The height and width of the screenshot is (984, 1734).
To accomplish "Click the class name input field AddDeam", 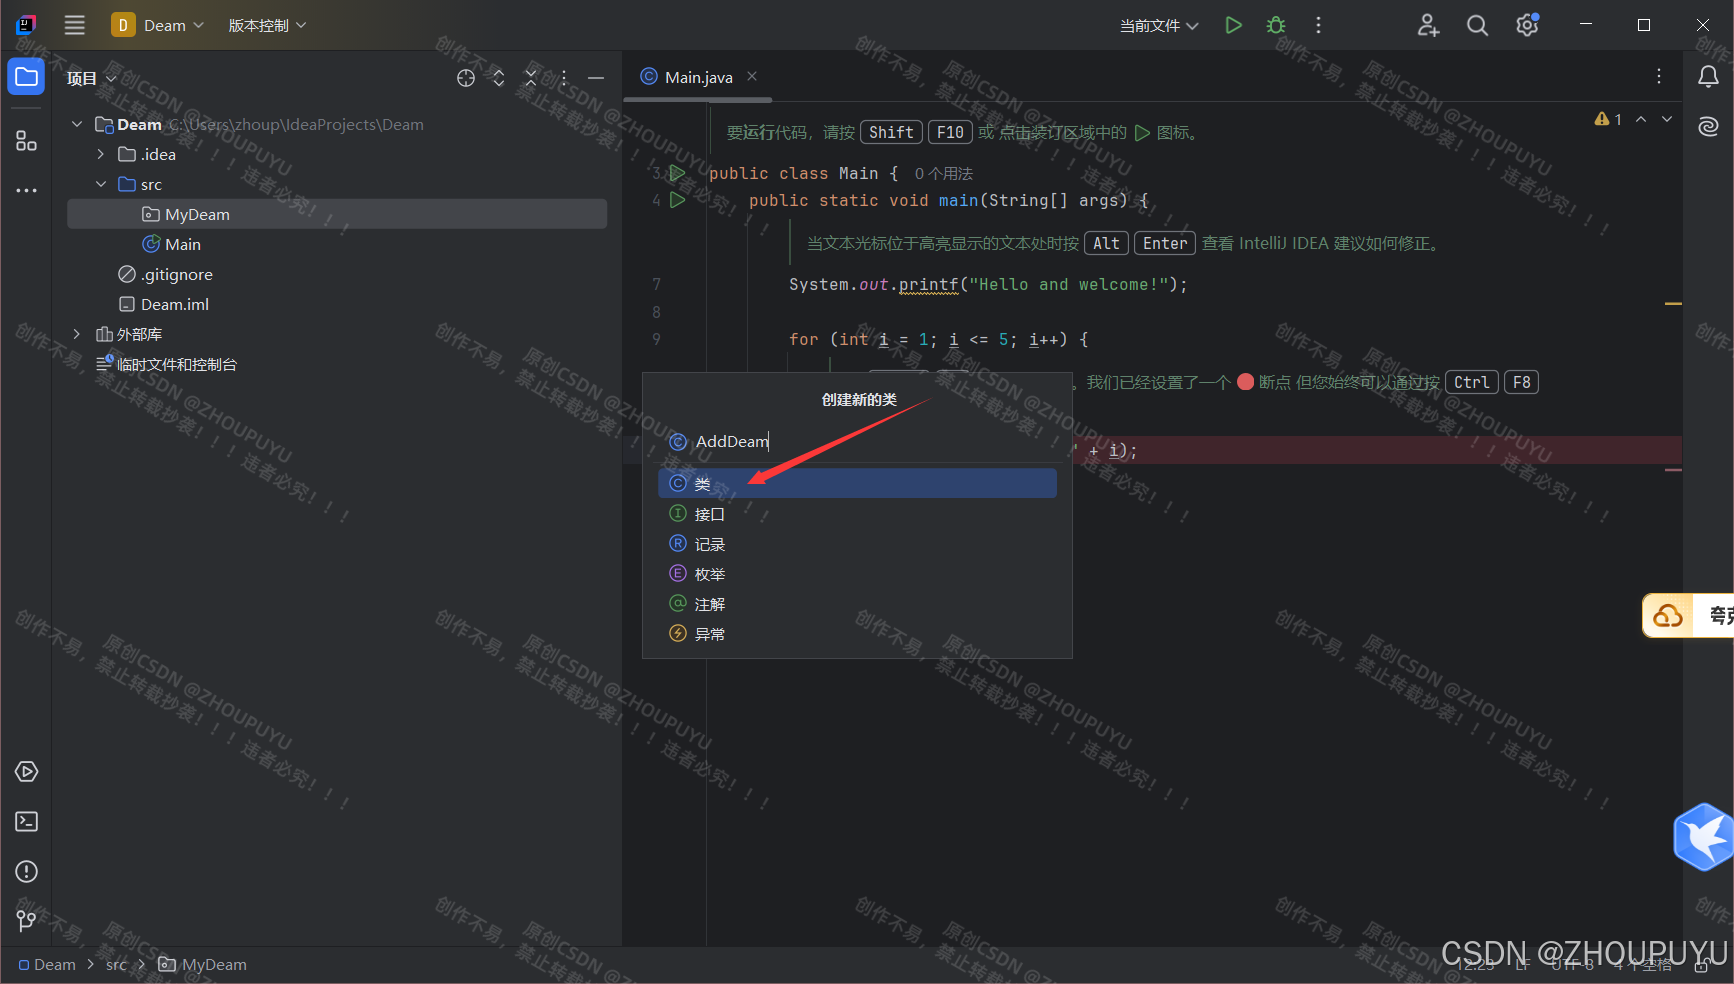I will point(857,441).
